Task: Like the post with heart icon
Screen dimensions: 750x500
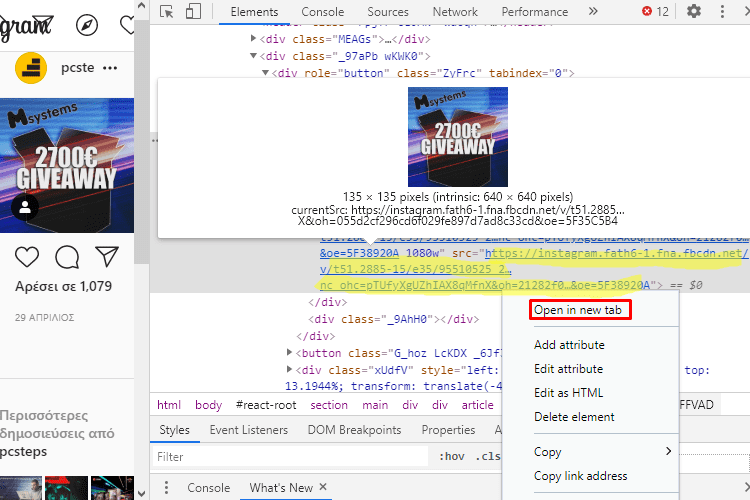Action: (x=27, y=257)
